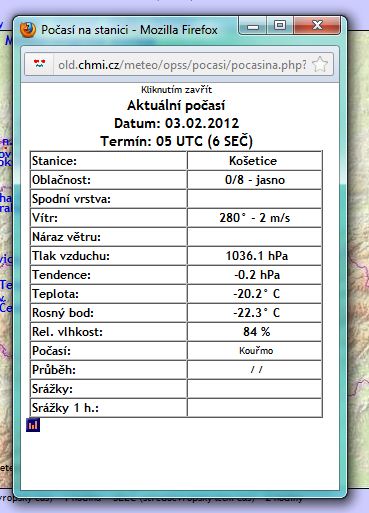Click the Datum 03.02.2012 line
This screenshot has height=513, width=369.
click(176, 123)
